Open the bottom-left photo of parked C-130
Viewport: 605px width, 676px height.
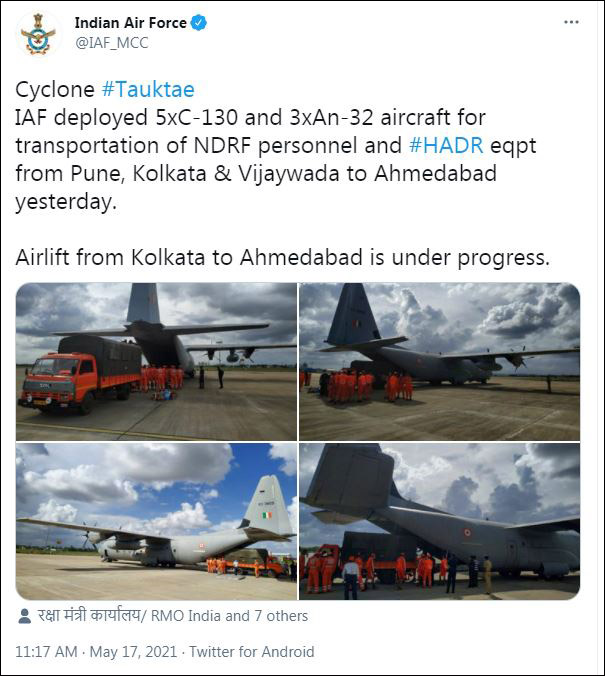tap(156, 521)
